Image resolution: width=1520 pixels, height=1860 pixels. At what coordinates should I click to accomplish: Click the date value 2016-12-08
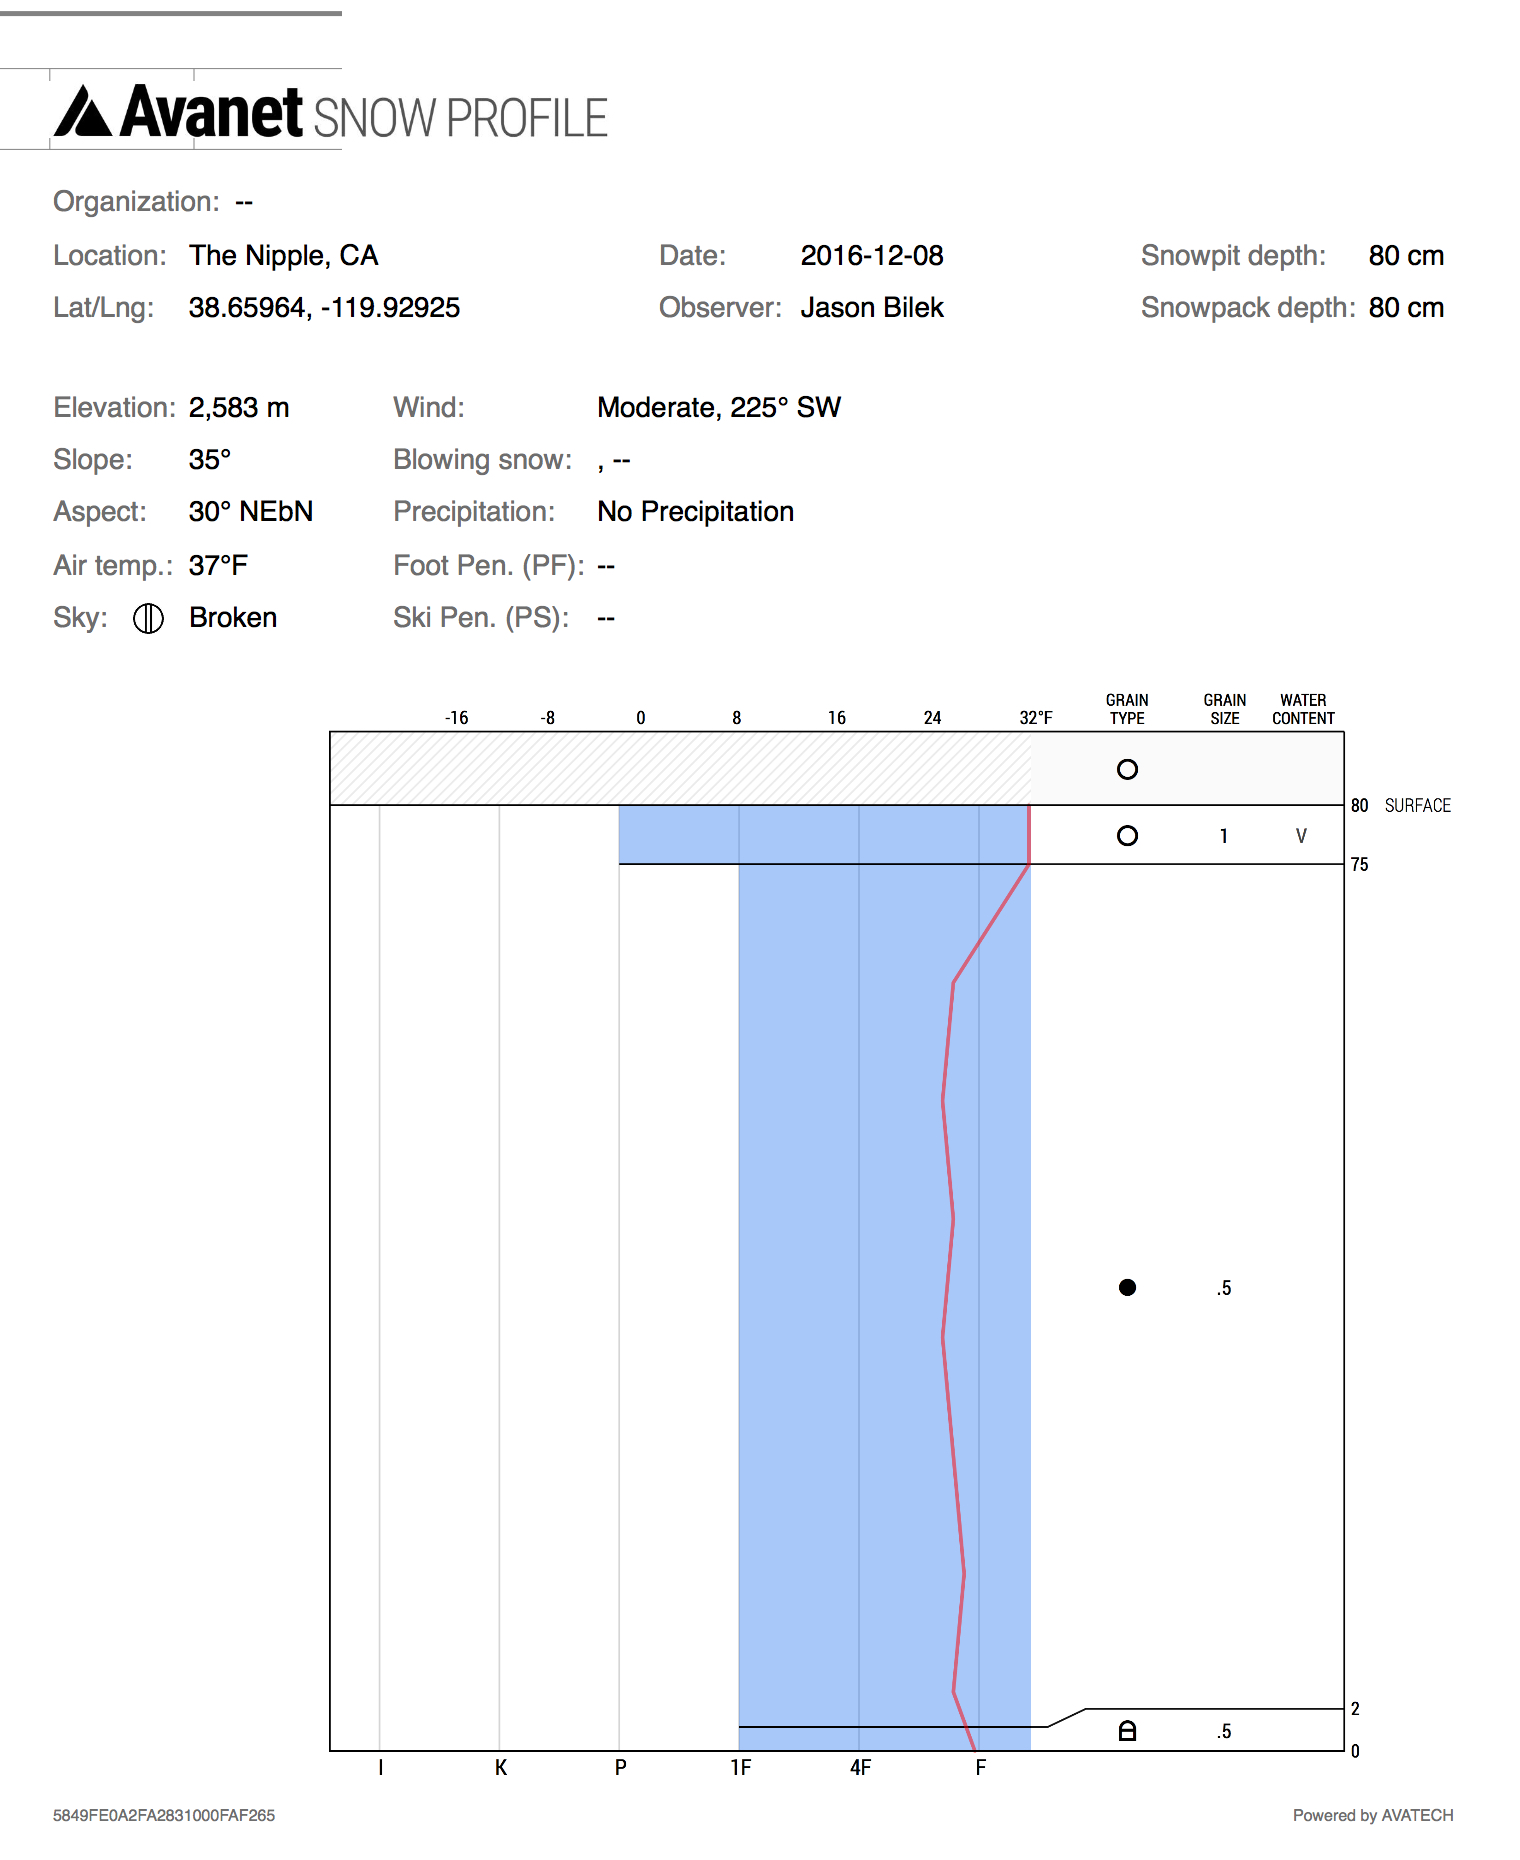click(x=871, y=256)
